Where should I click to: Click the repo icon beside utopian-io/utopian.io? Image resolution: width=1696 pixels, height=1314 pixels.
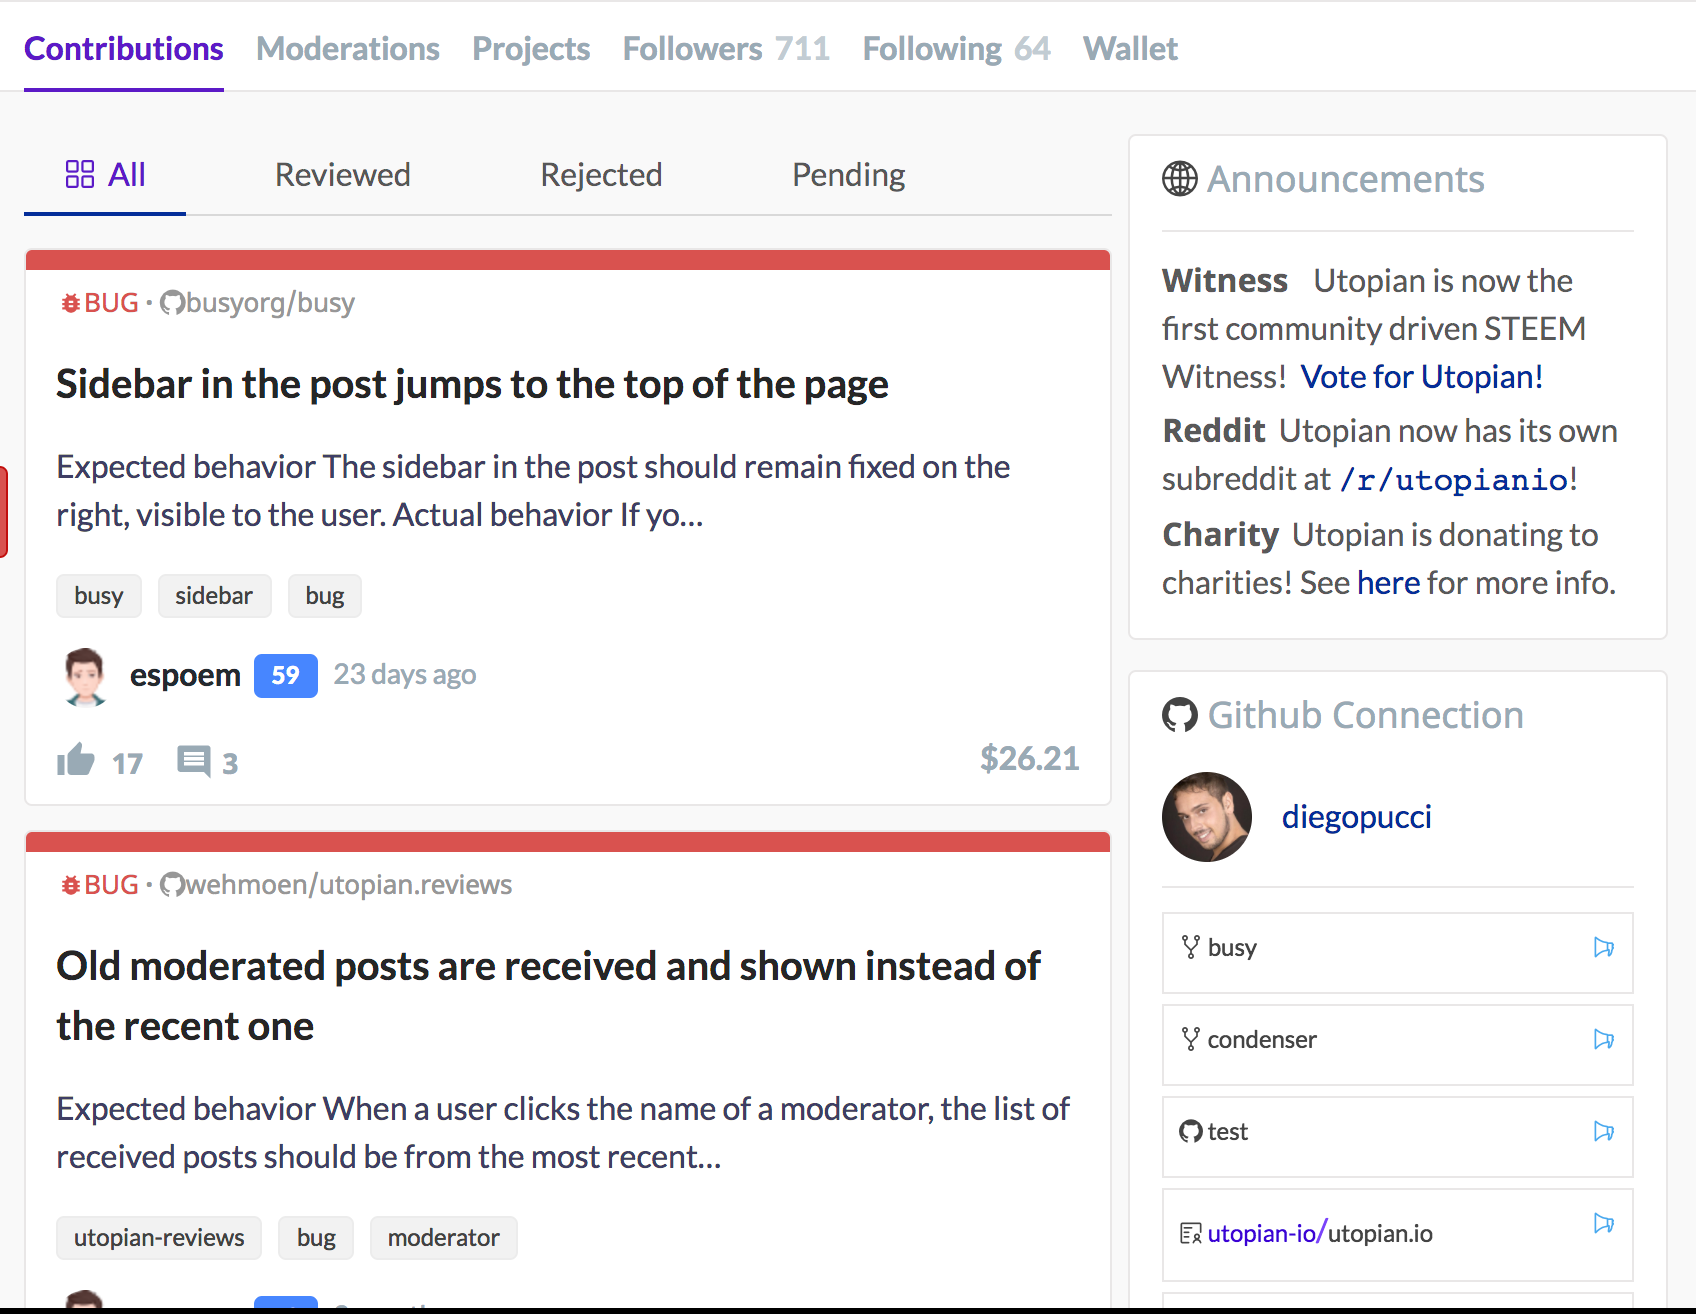tap(1190, 1233)
